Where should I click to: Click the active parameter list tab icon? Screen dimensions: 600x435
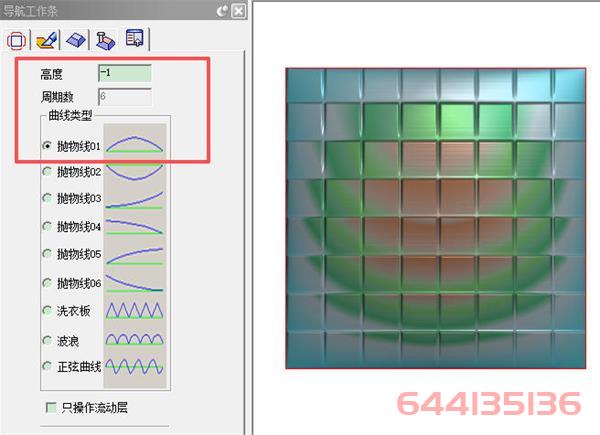pos(134,39)
